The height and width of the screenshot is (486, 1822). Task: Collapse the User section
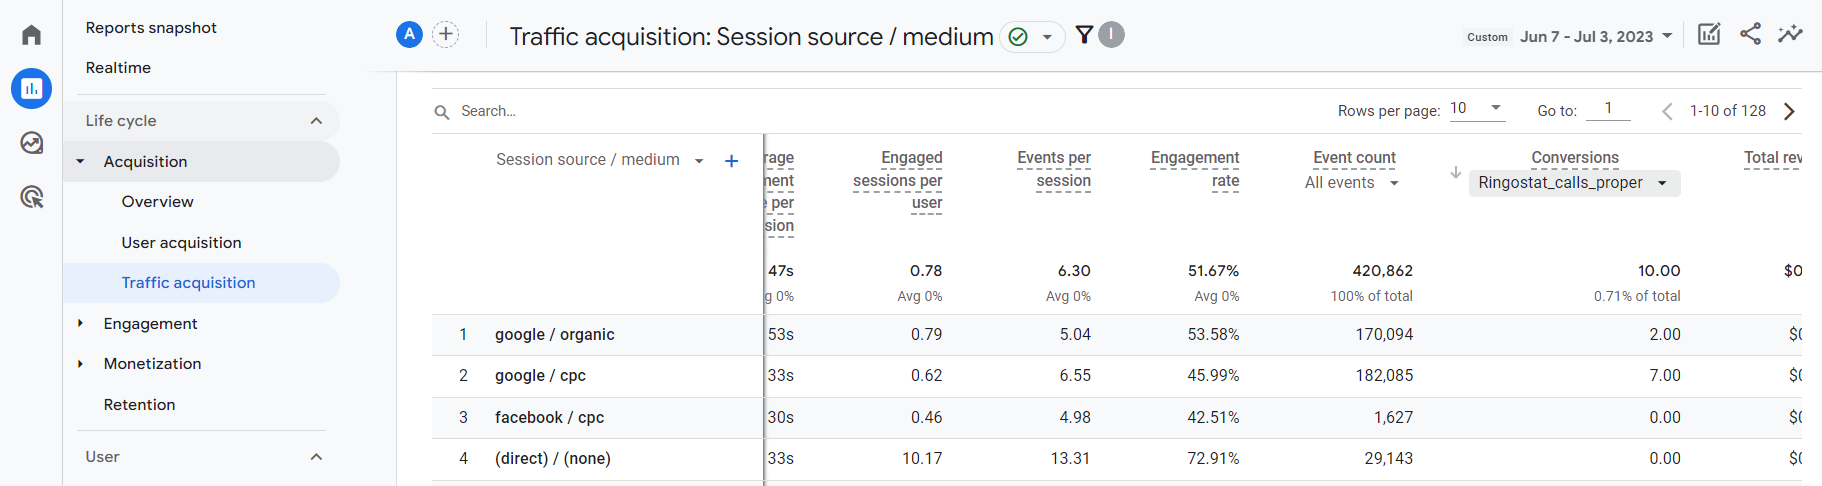point(316,457)
